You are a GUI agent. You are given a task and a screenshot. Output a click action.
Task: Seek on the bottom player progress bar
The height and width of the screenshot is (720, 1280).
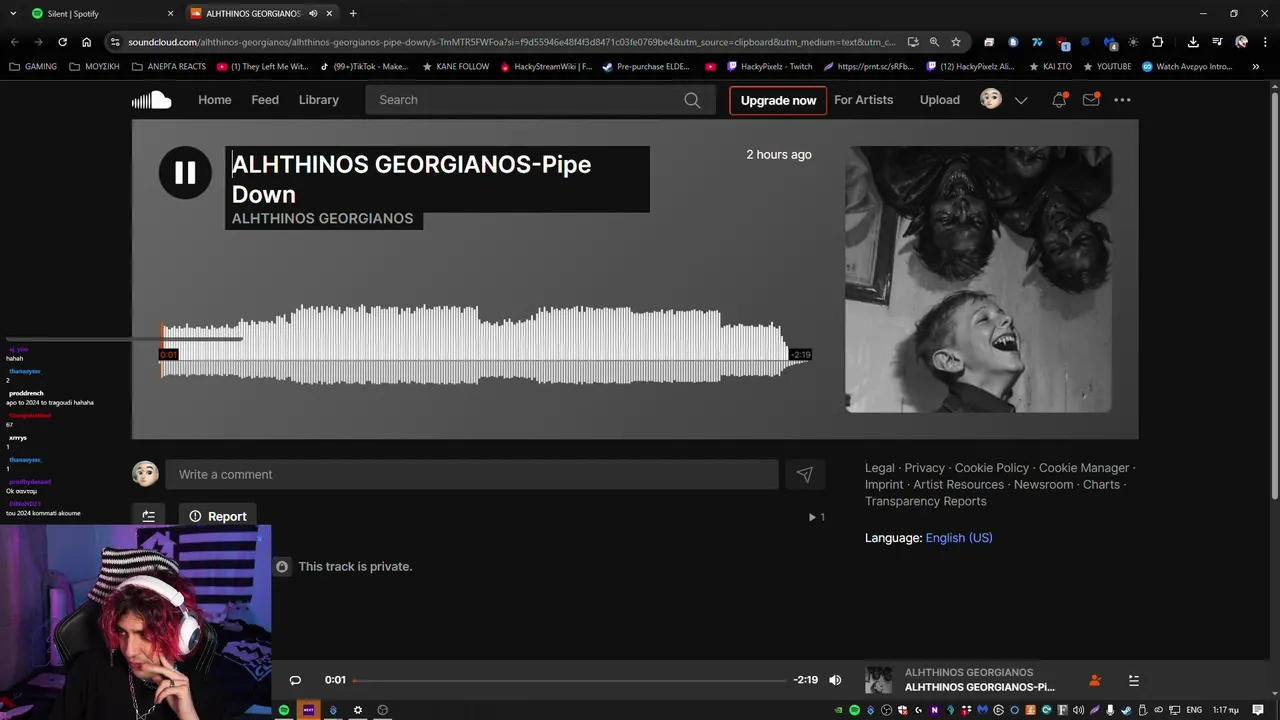click(569, 680)
